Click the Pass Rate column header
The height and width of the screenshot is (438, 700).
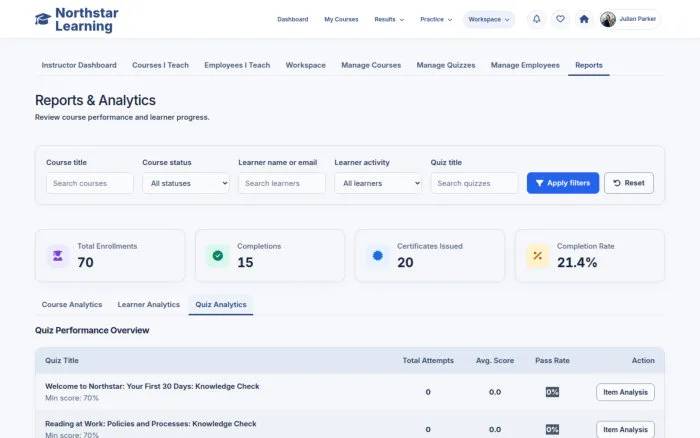[552, 360]
